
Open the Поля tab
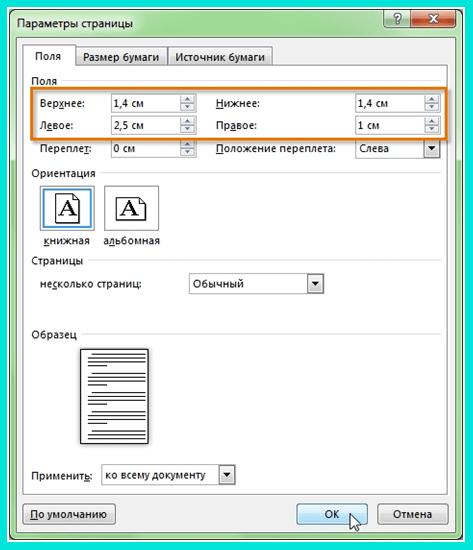tap(48, 56)
